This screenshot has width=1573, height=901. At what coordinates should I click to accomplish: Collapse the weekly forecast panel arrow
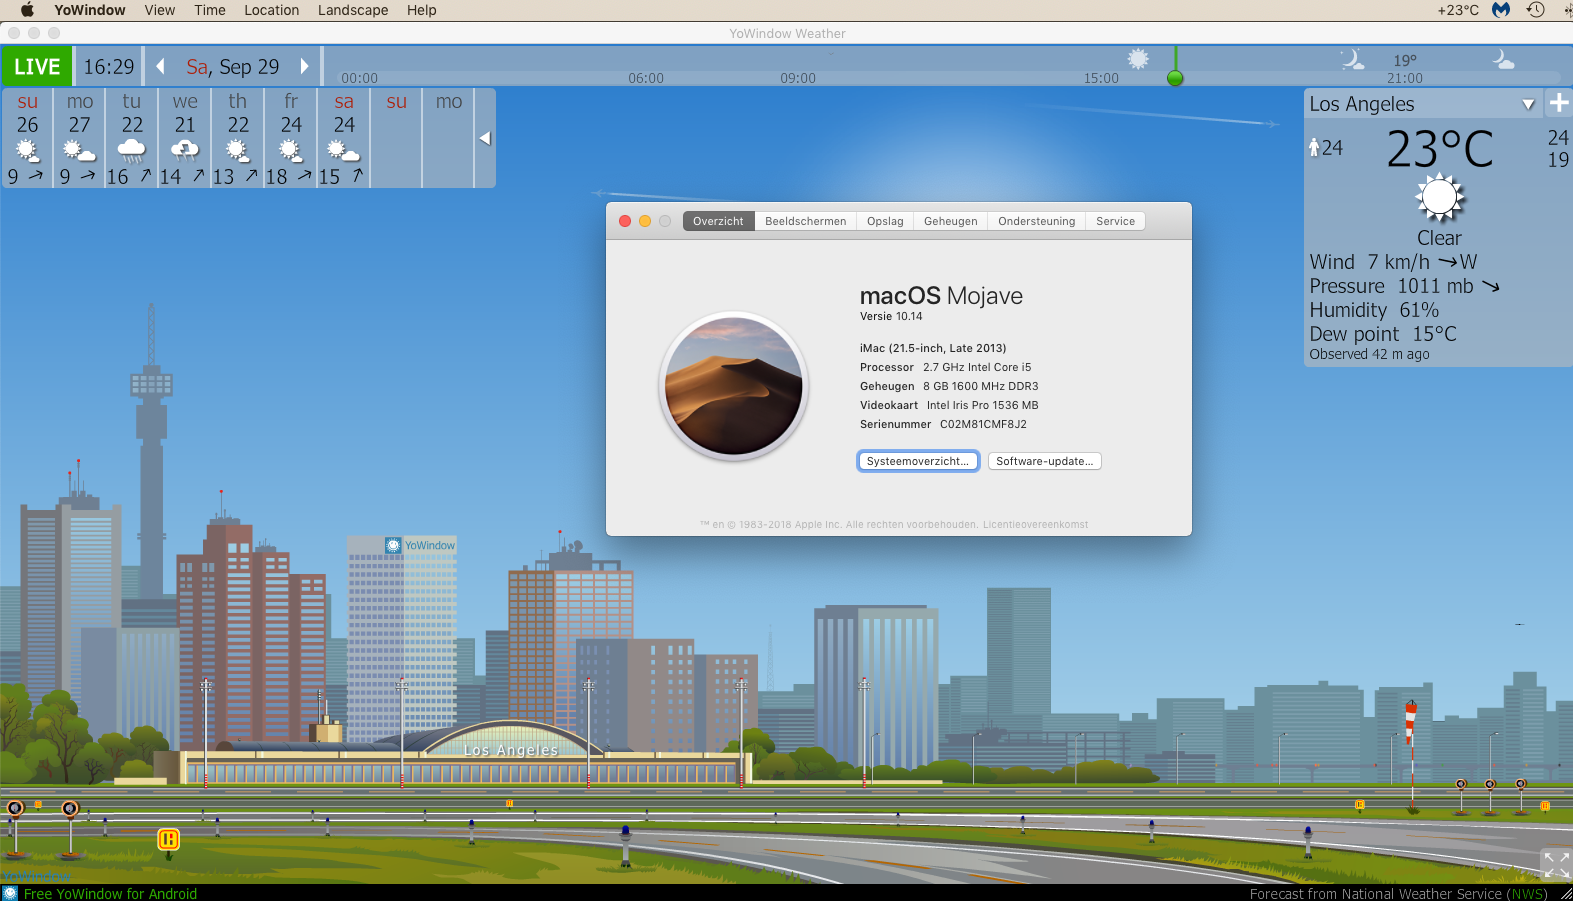coord(485,138)
